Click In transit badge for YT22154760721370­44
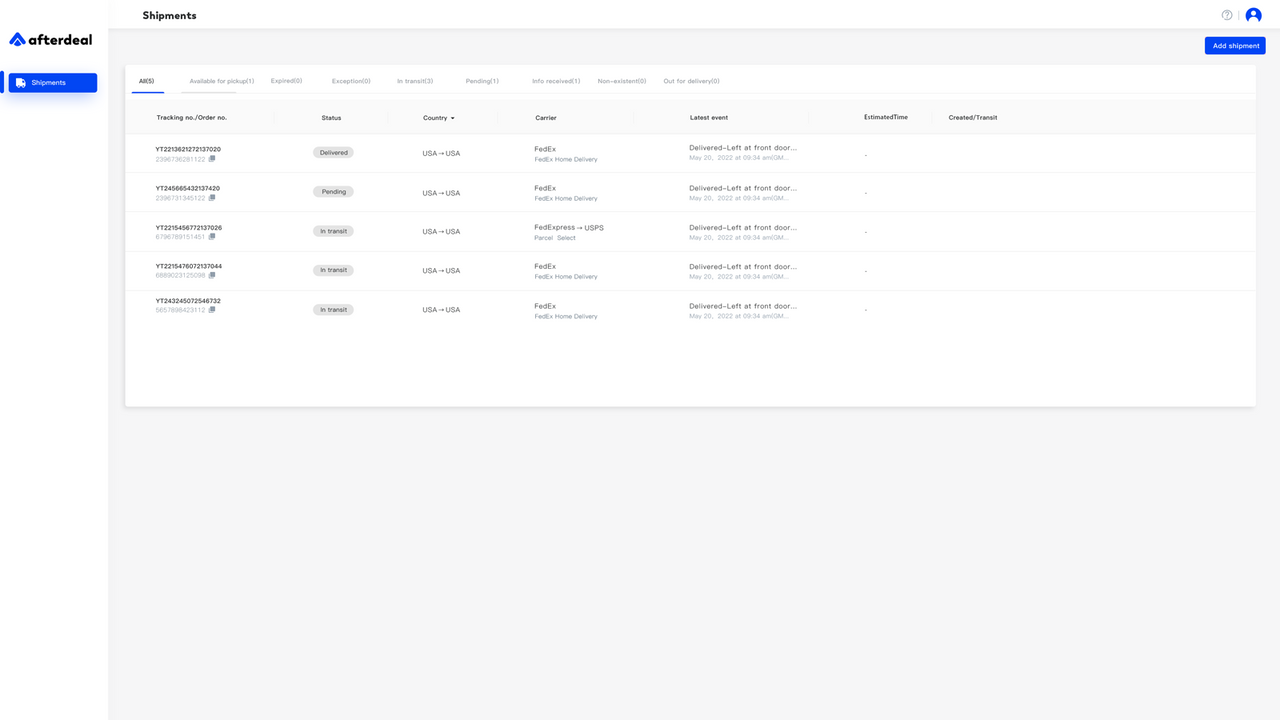This screenshot has height=720, width=1280. coord(333,270)
